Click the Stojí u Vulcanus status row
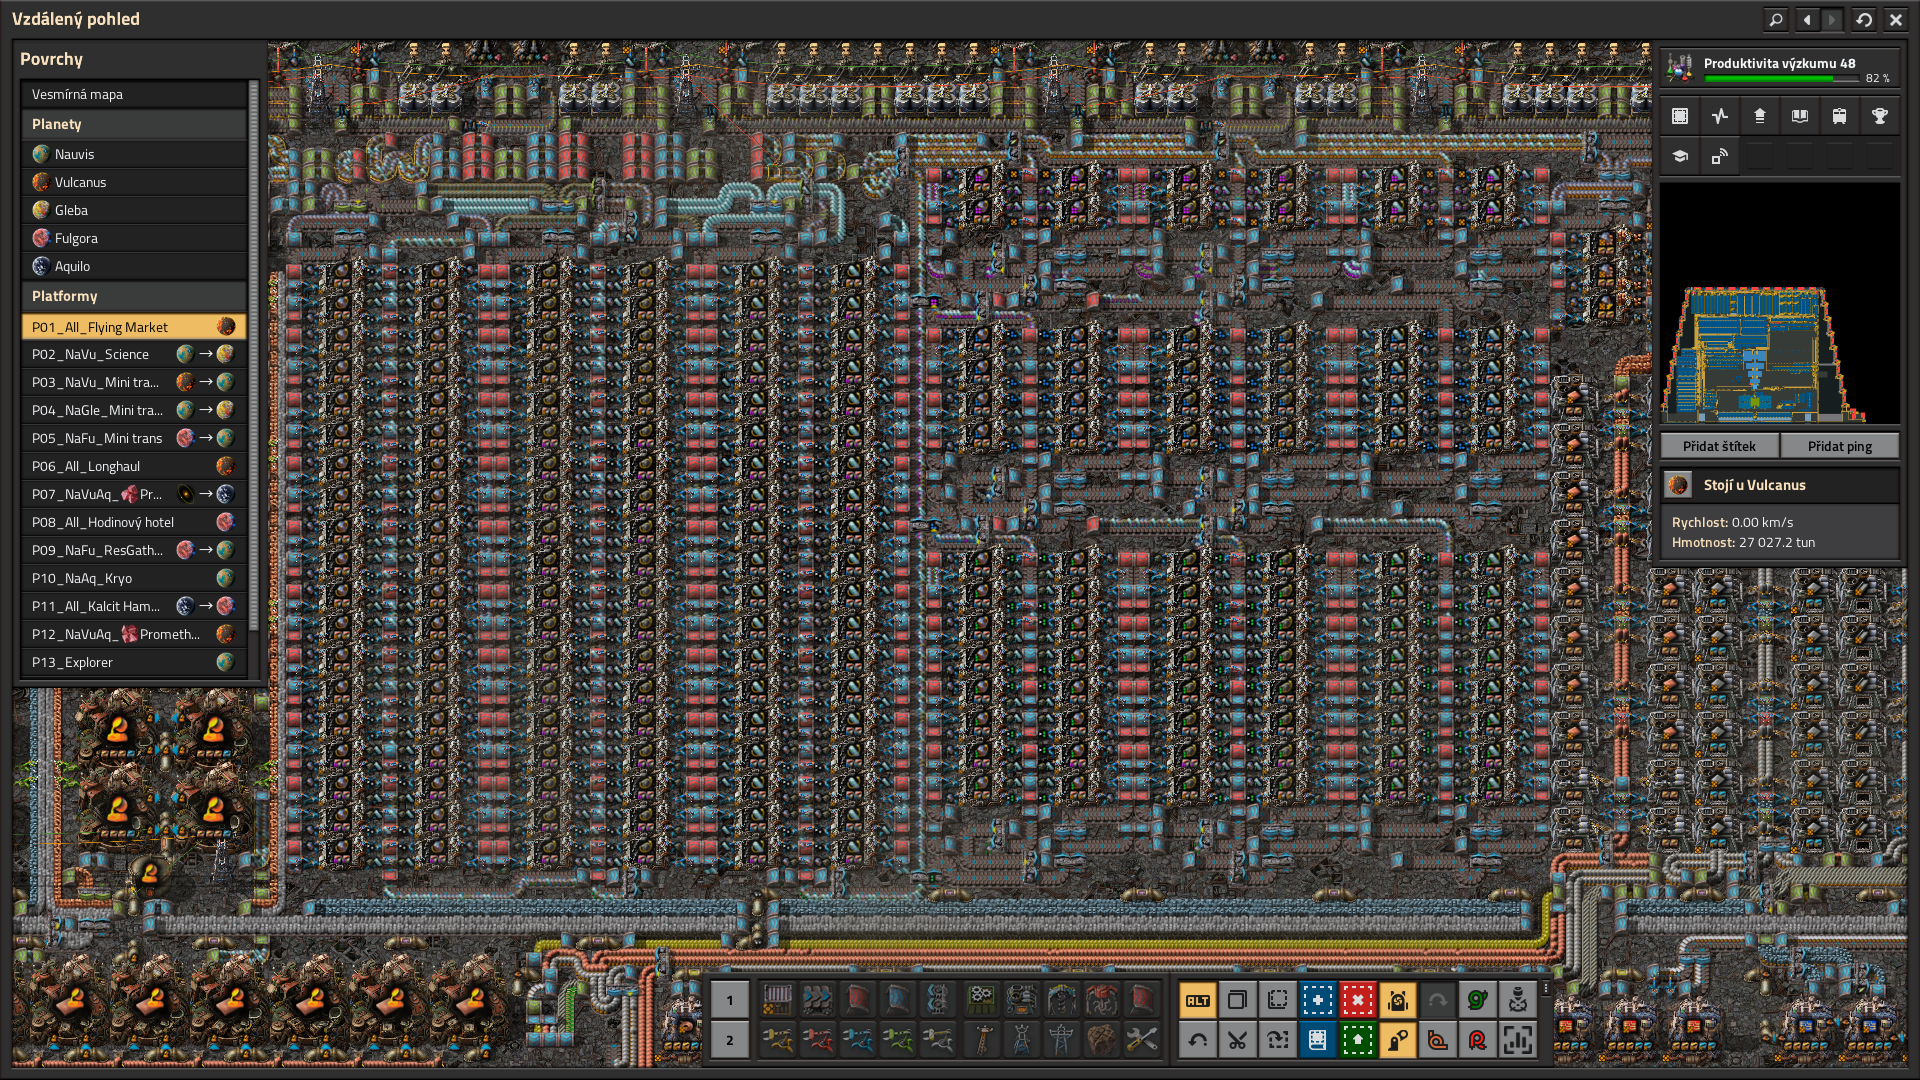Viewport: 1920px width, 1080px height. pos(1779,485)
